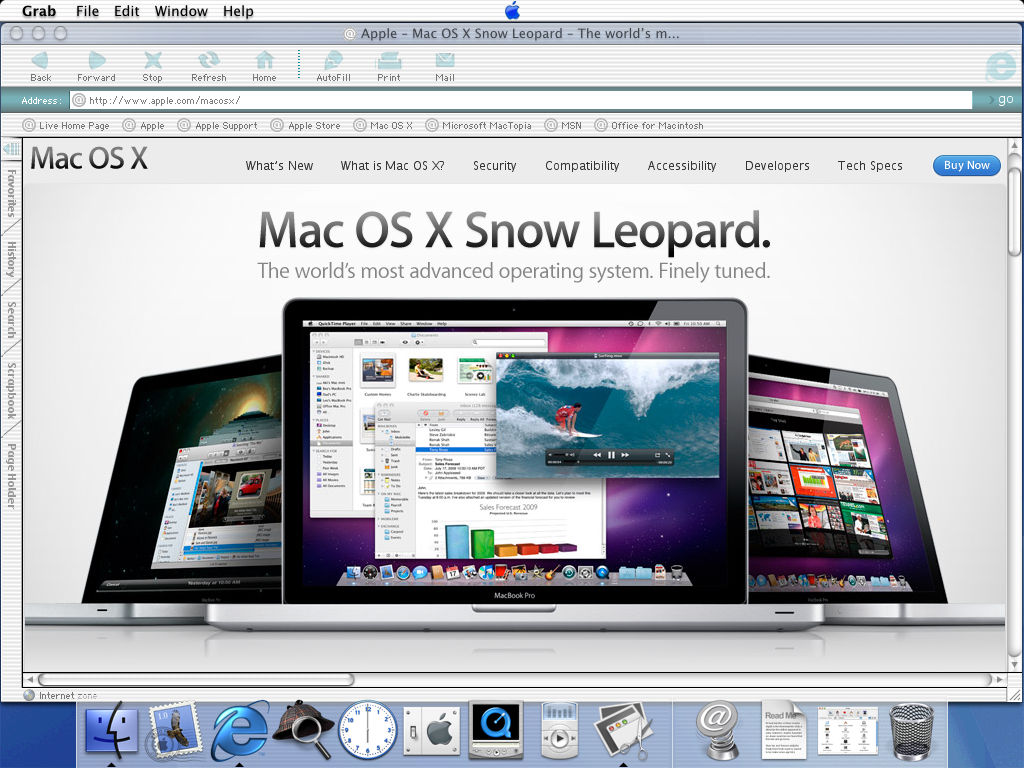The height and width of the screenshot is (768, 1024).
Task: Click the Back toolbar button
Action: [x=40, y=67]
